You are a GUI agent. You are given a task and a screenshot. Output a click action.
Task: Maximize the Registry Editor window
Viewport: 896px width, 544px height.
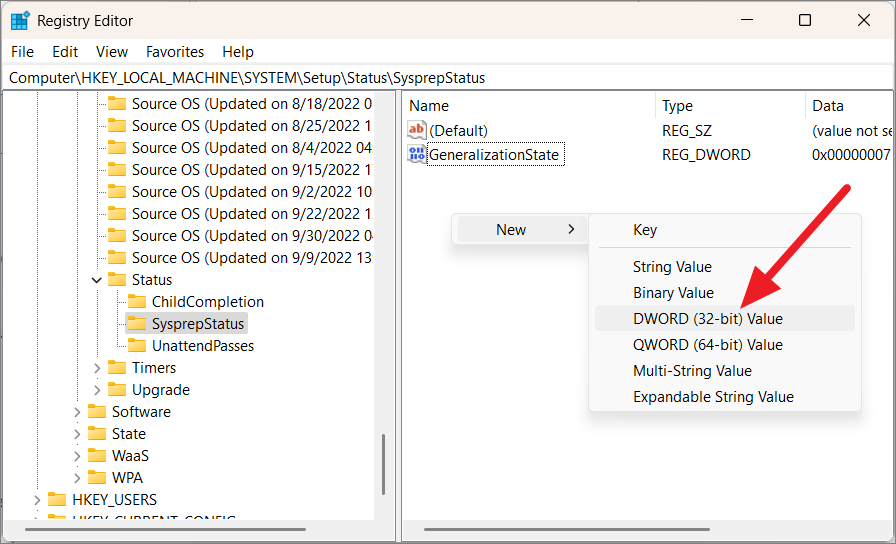[805, 21]
